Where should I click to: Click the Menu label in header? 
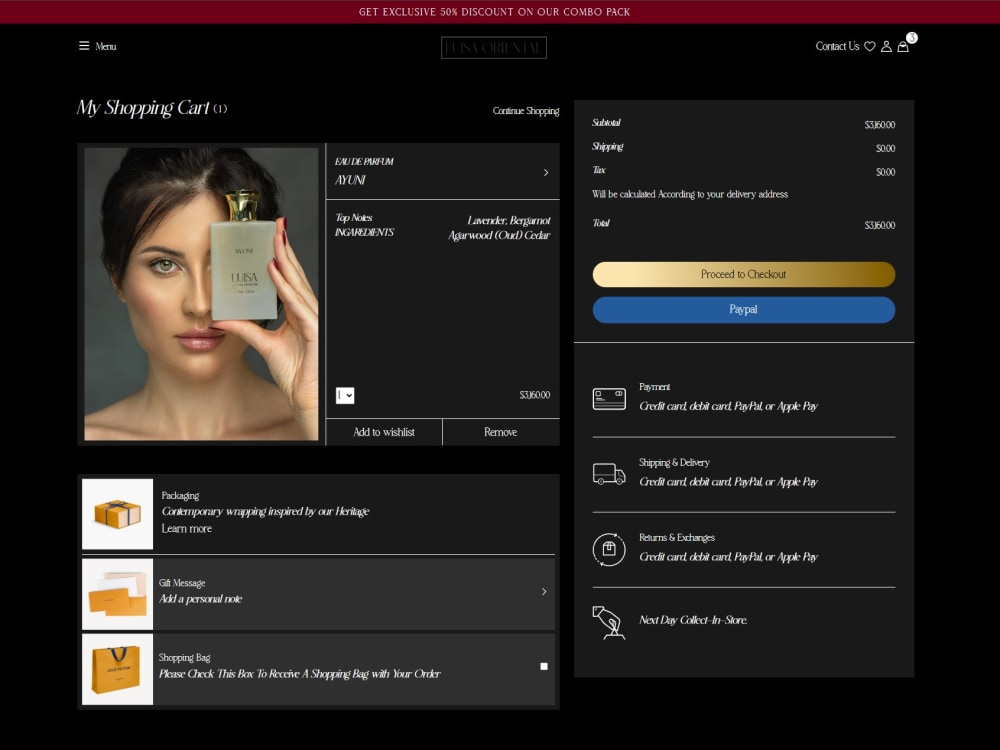pos(106,47)
